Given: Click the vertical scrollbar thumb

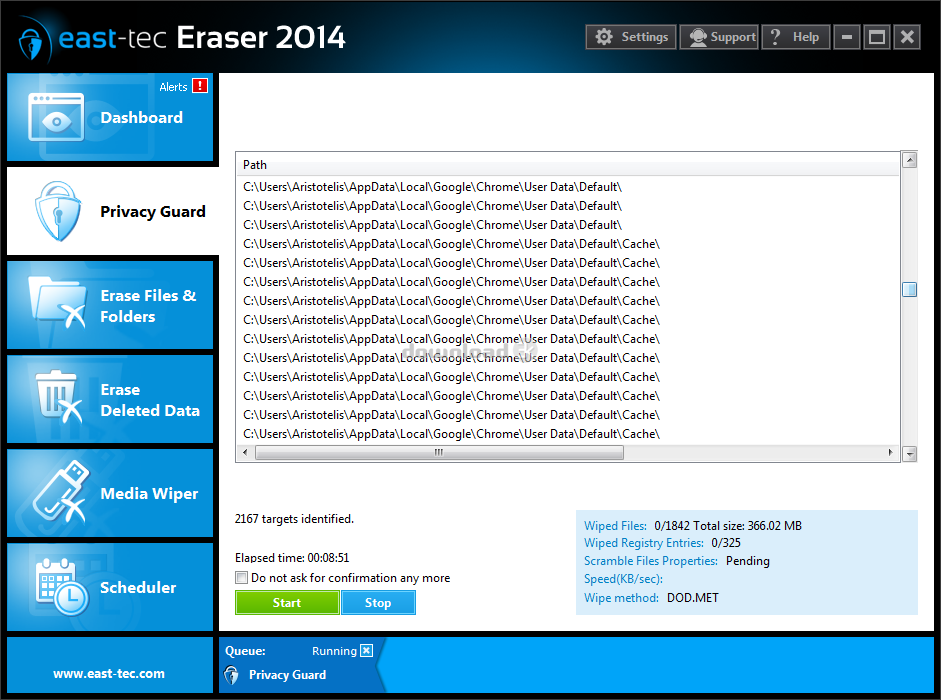Looking at the screenshot, I should coord(910,289).
